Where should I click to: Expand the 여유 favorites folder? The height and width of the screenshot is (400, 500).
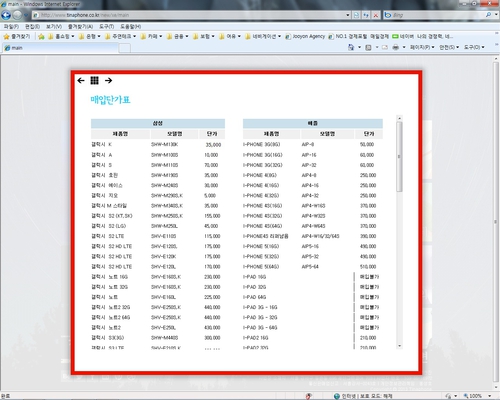[230, 36]
